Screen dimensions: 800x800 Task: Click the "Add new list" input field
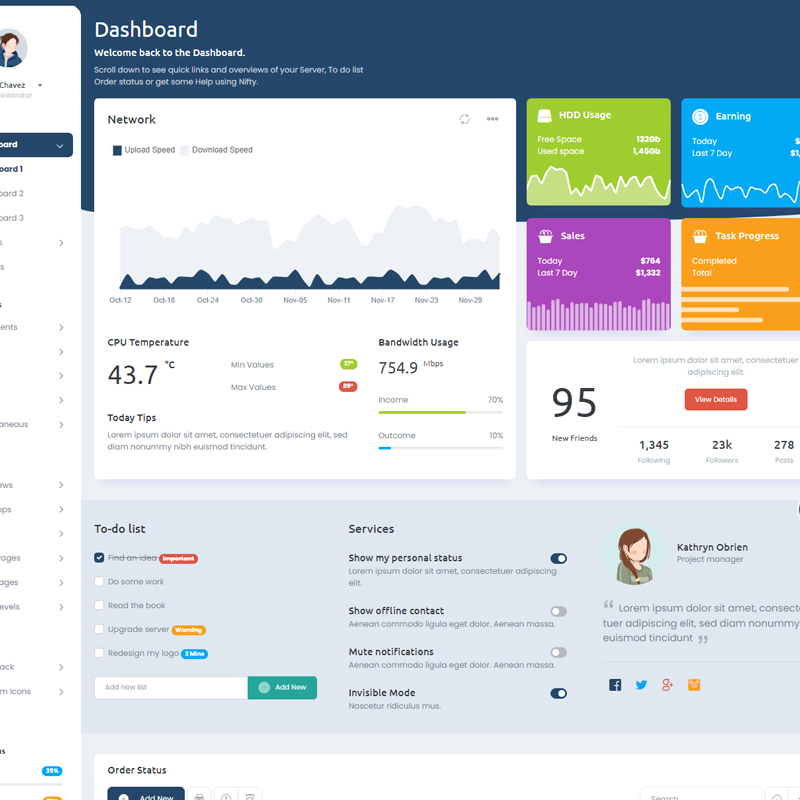pos(170,688)
